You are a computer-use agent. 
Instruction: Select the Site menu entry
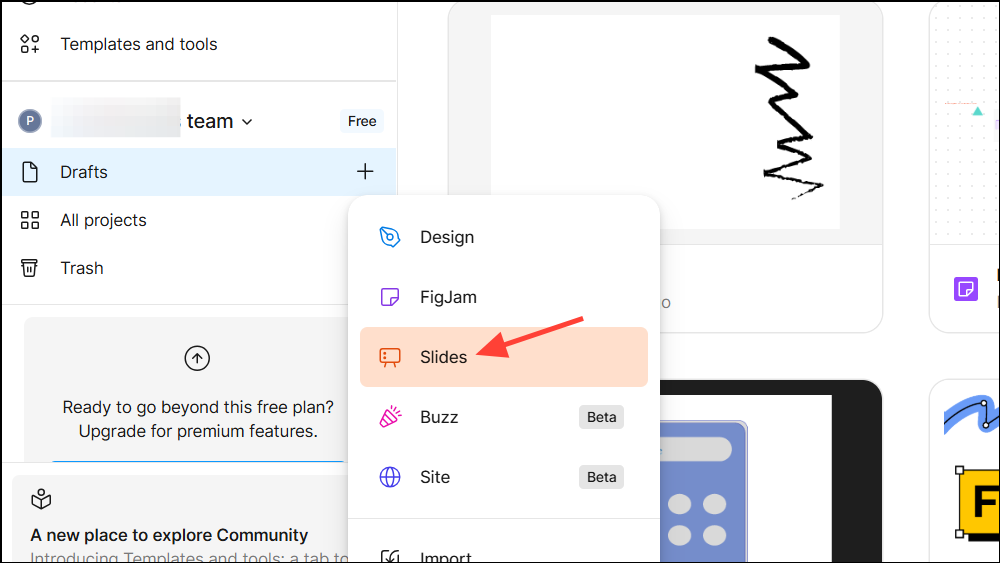pos(435,477)
